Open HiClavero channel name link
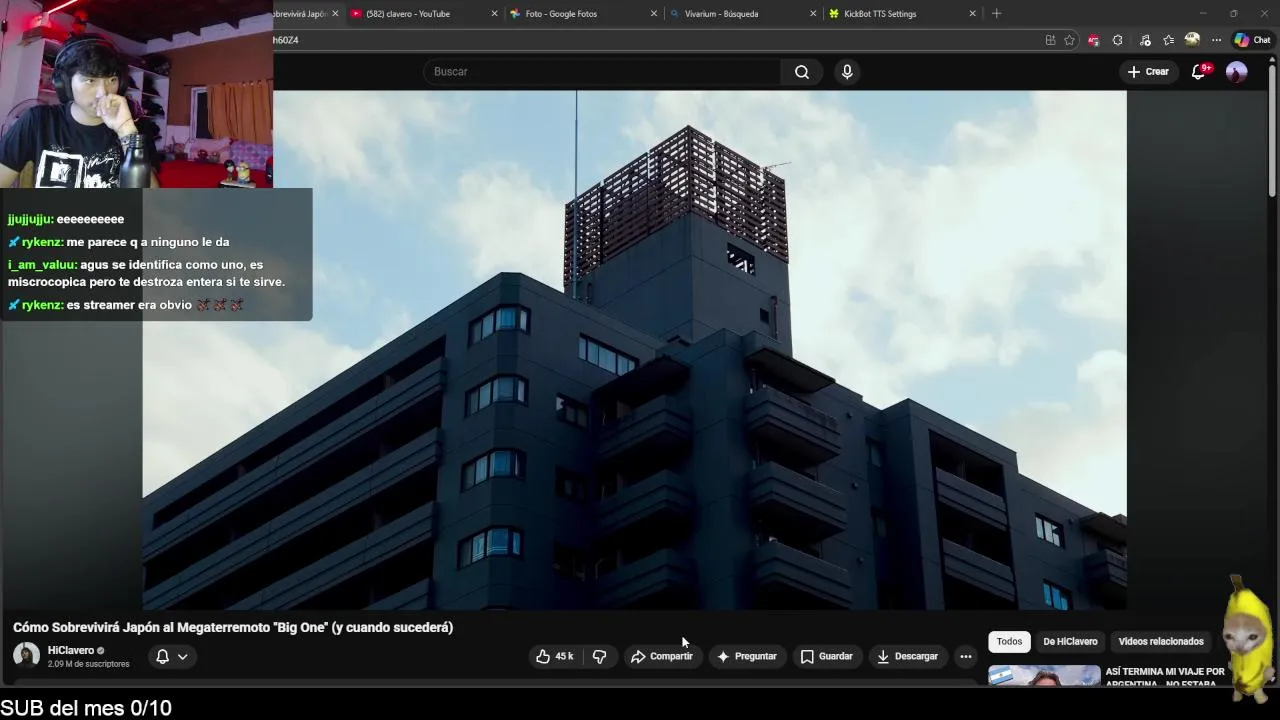 [x=71, y=650]
